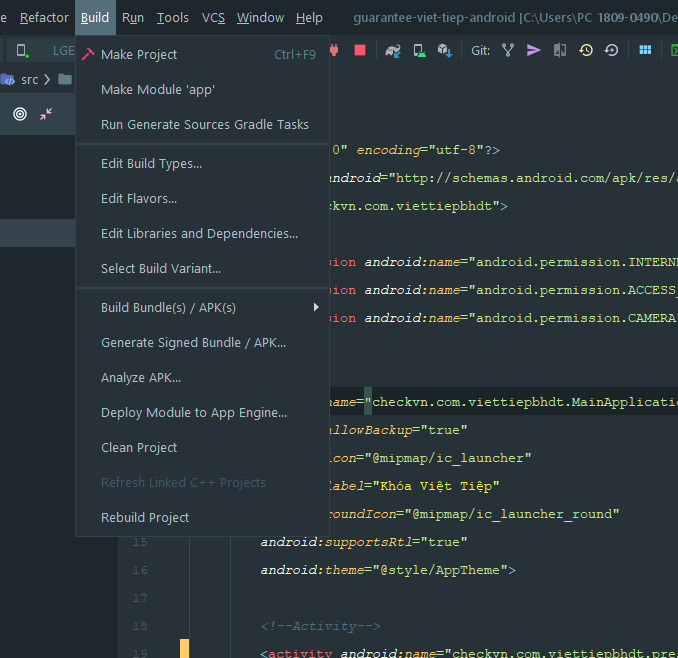
Task: Click the src breadcrumb in navigation bar
Action: (30, 80)
